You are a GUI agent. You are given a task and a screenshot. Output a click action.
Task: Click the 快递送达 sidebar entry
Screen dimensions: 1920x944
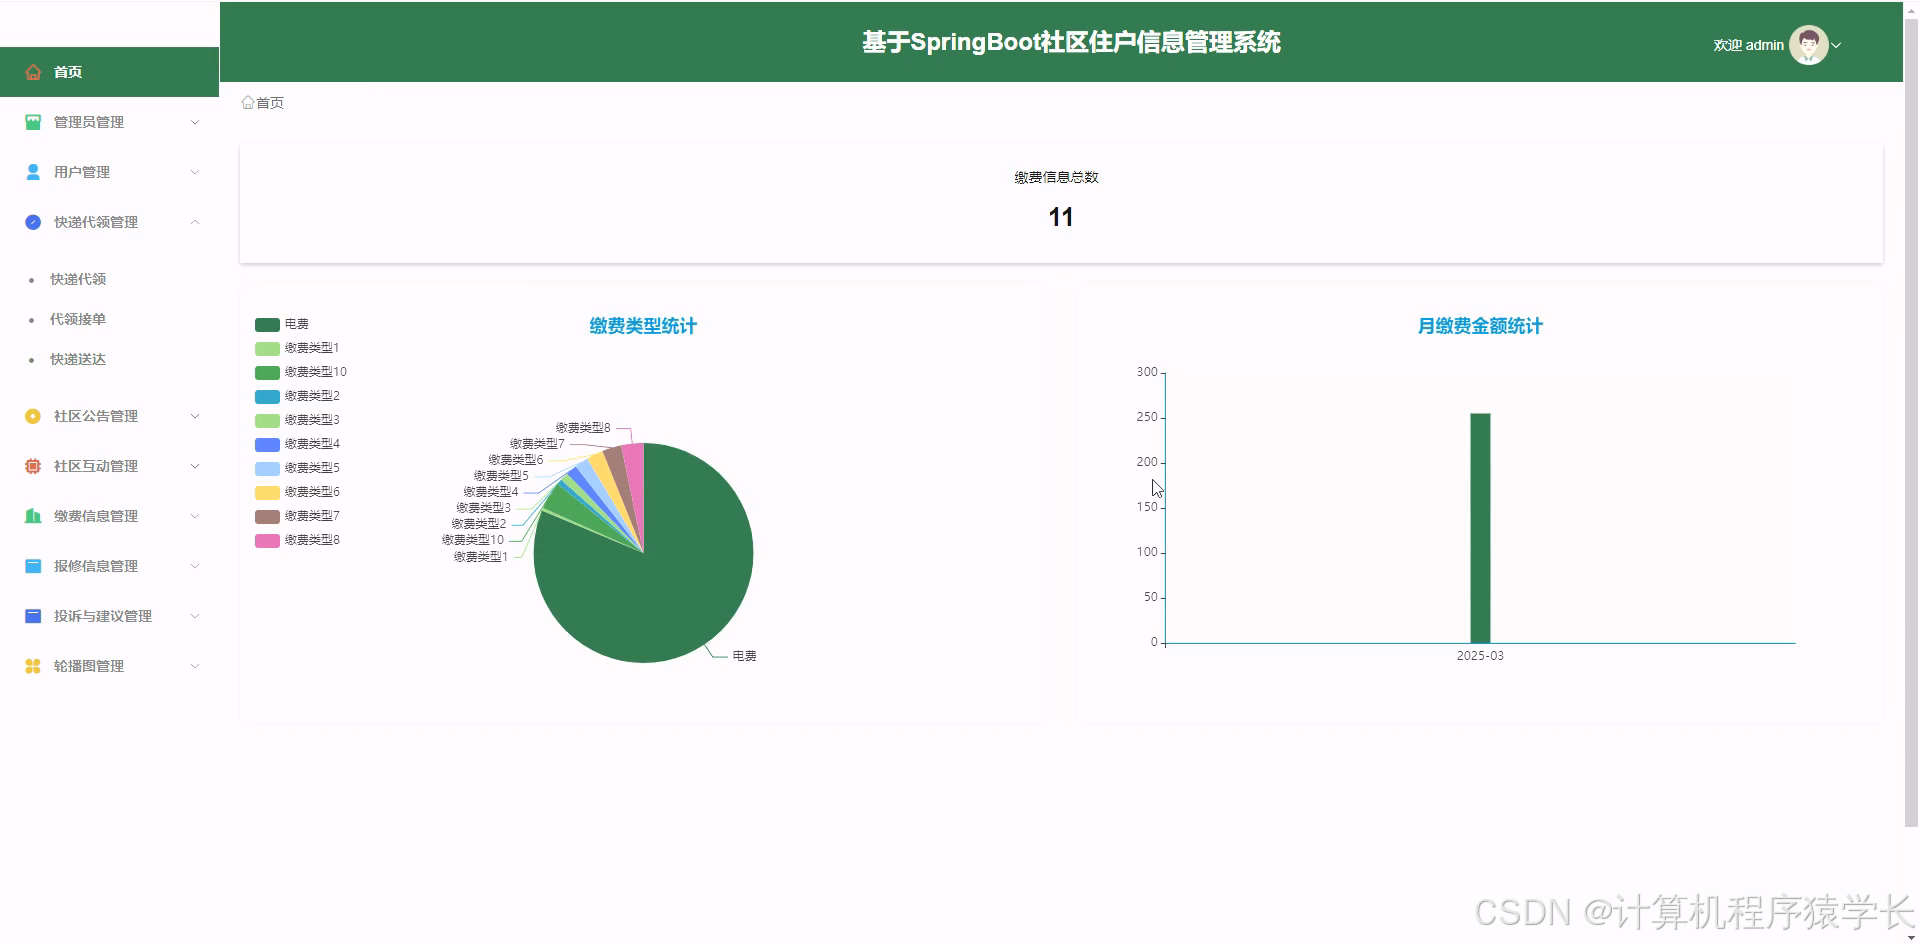pyautogui.click(x=78, y=358)
